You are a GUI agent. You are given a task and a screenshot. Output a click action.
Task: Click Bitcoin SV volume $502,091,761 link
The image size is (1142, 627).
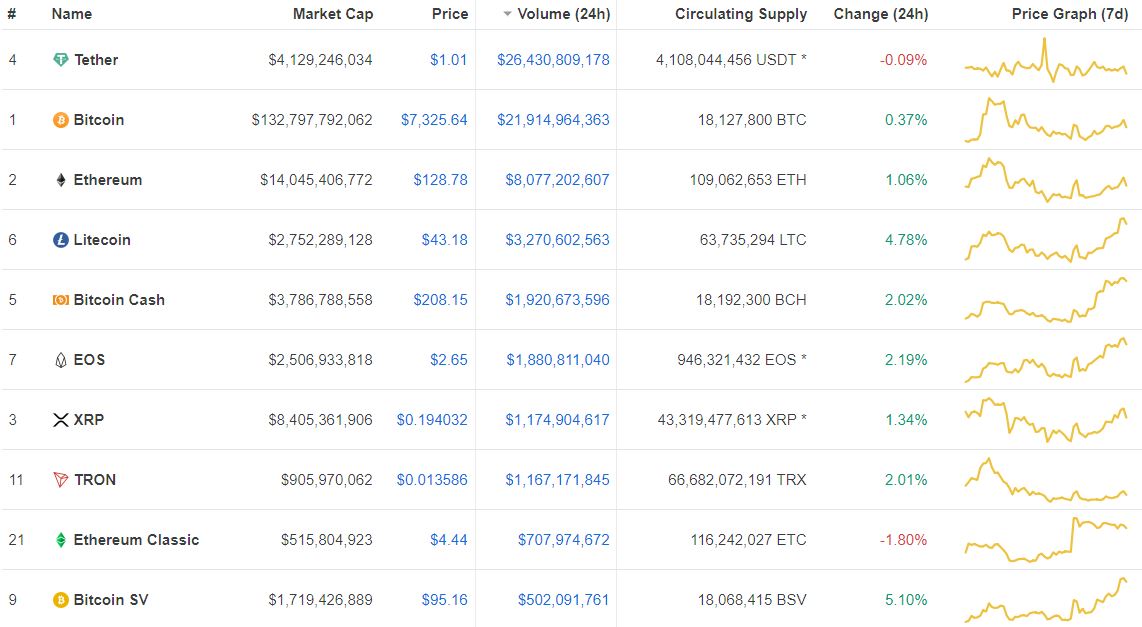coord(564,600)
